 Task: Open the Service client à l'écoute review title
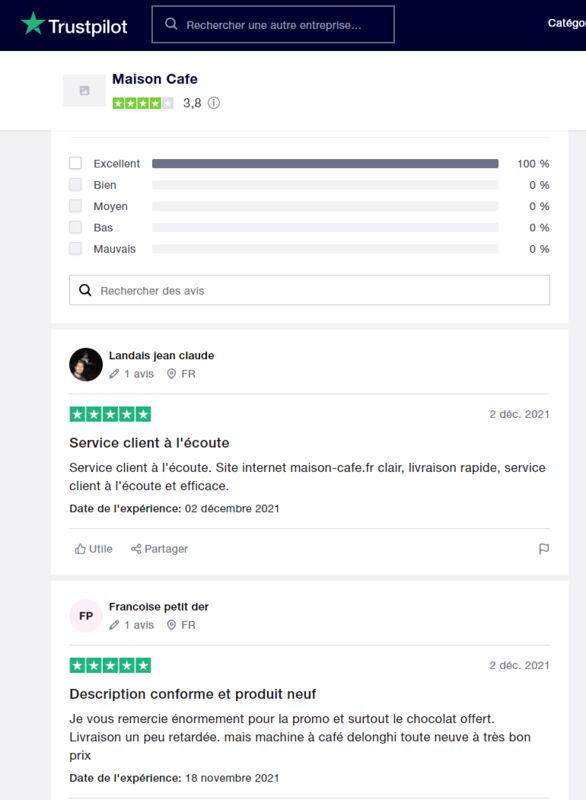149,443
